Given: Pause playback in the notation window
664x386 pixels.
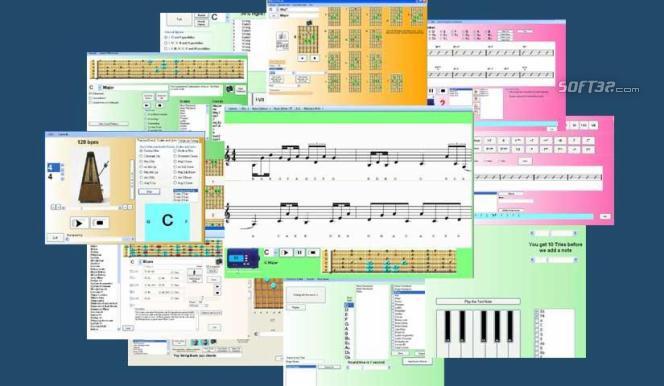Looking at the screenshot, I should 299,252.
